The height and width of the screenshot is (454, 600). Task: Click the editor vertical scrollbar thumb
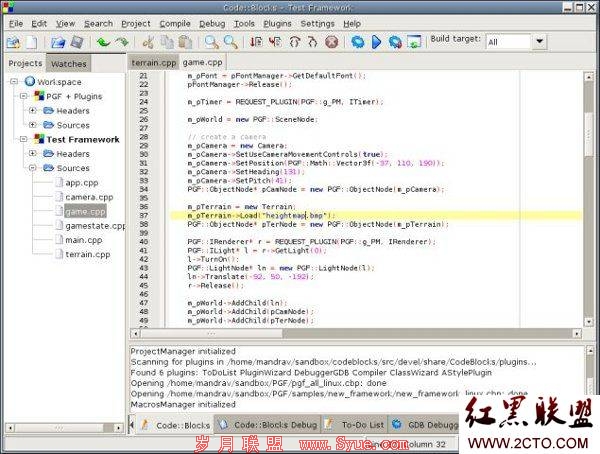589,133
